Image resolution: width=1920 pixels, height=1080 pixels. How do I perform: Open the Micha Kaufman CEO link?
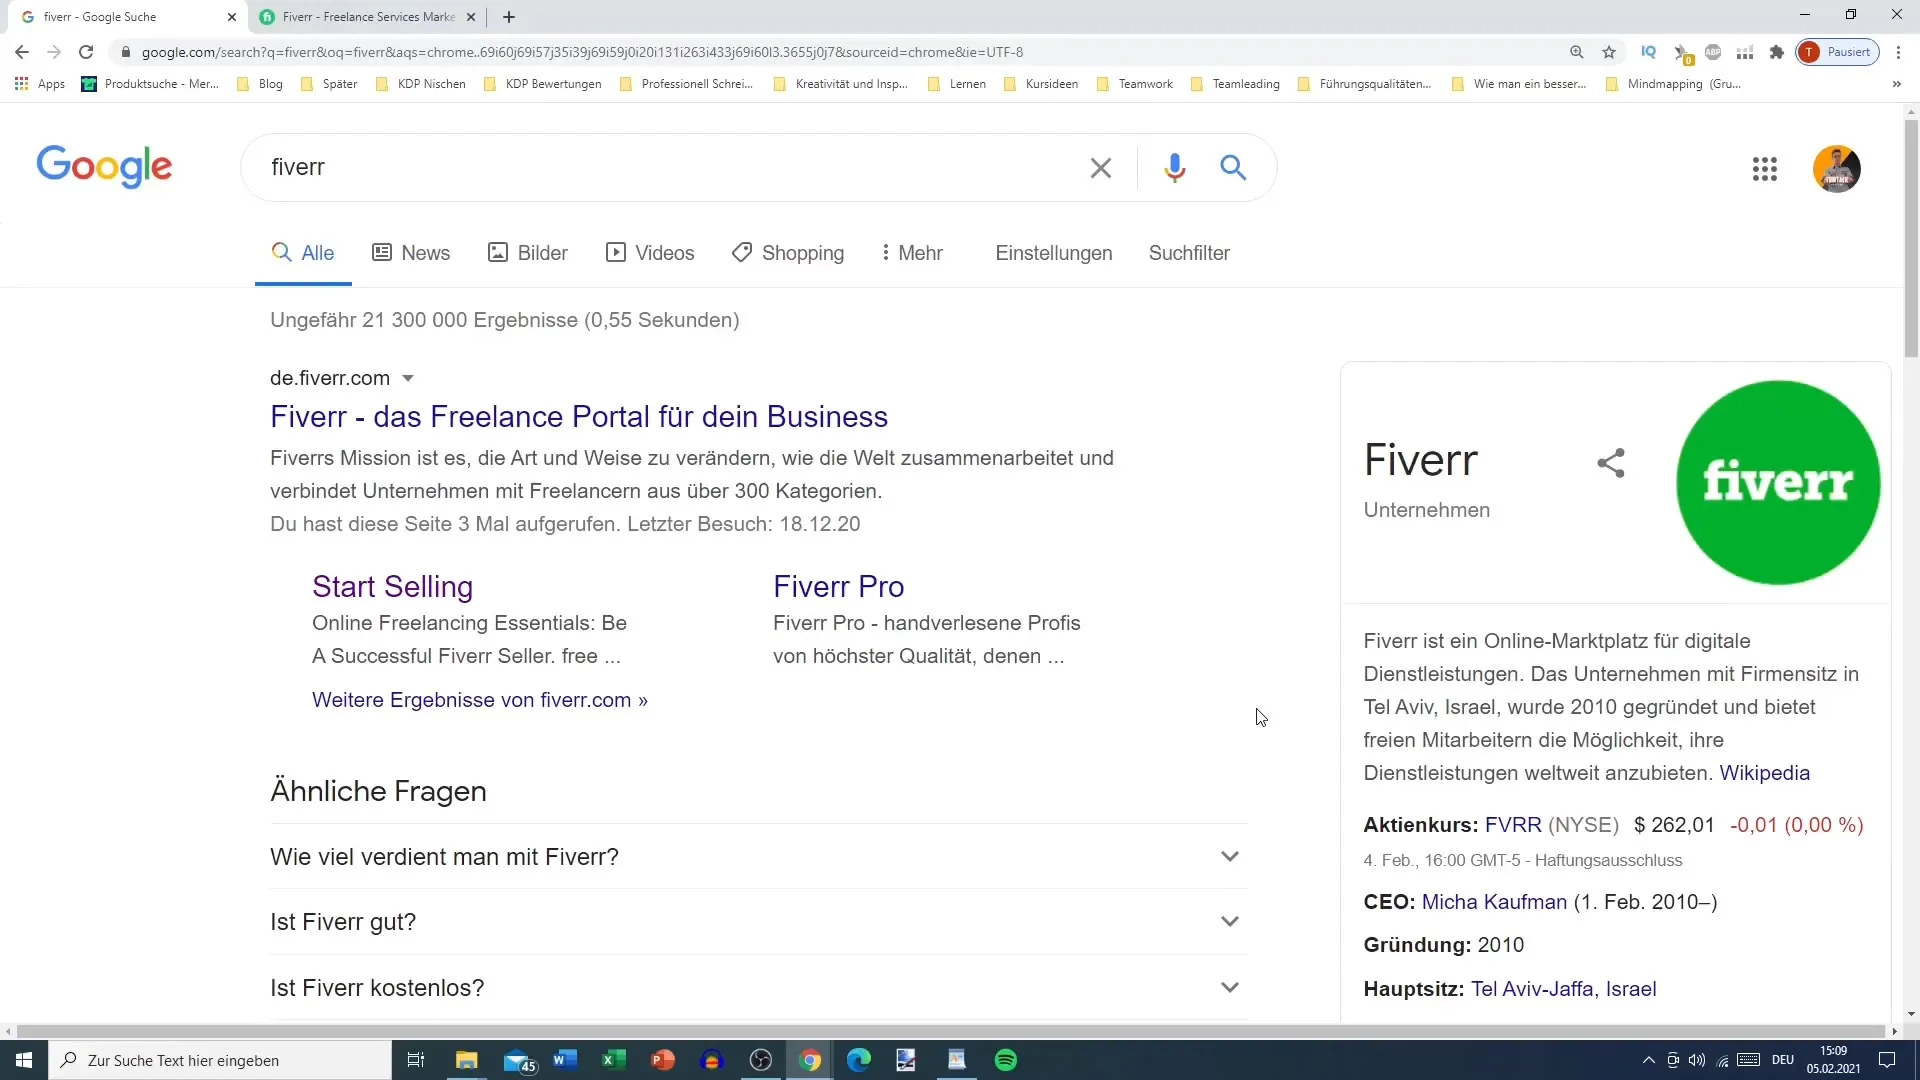coord(1494,902)
